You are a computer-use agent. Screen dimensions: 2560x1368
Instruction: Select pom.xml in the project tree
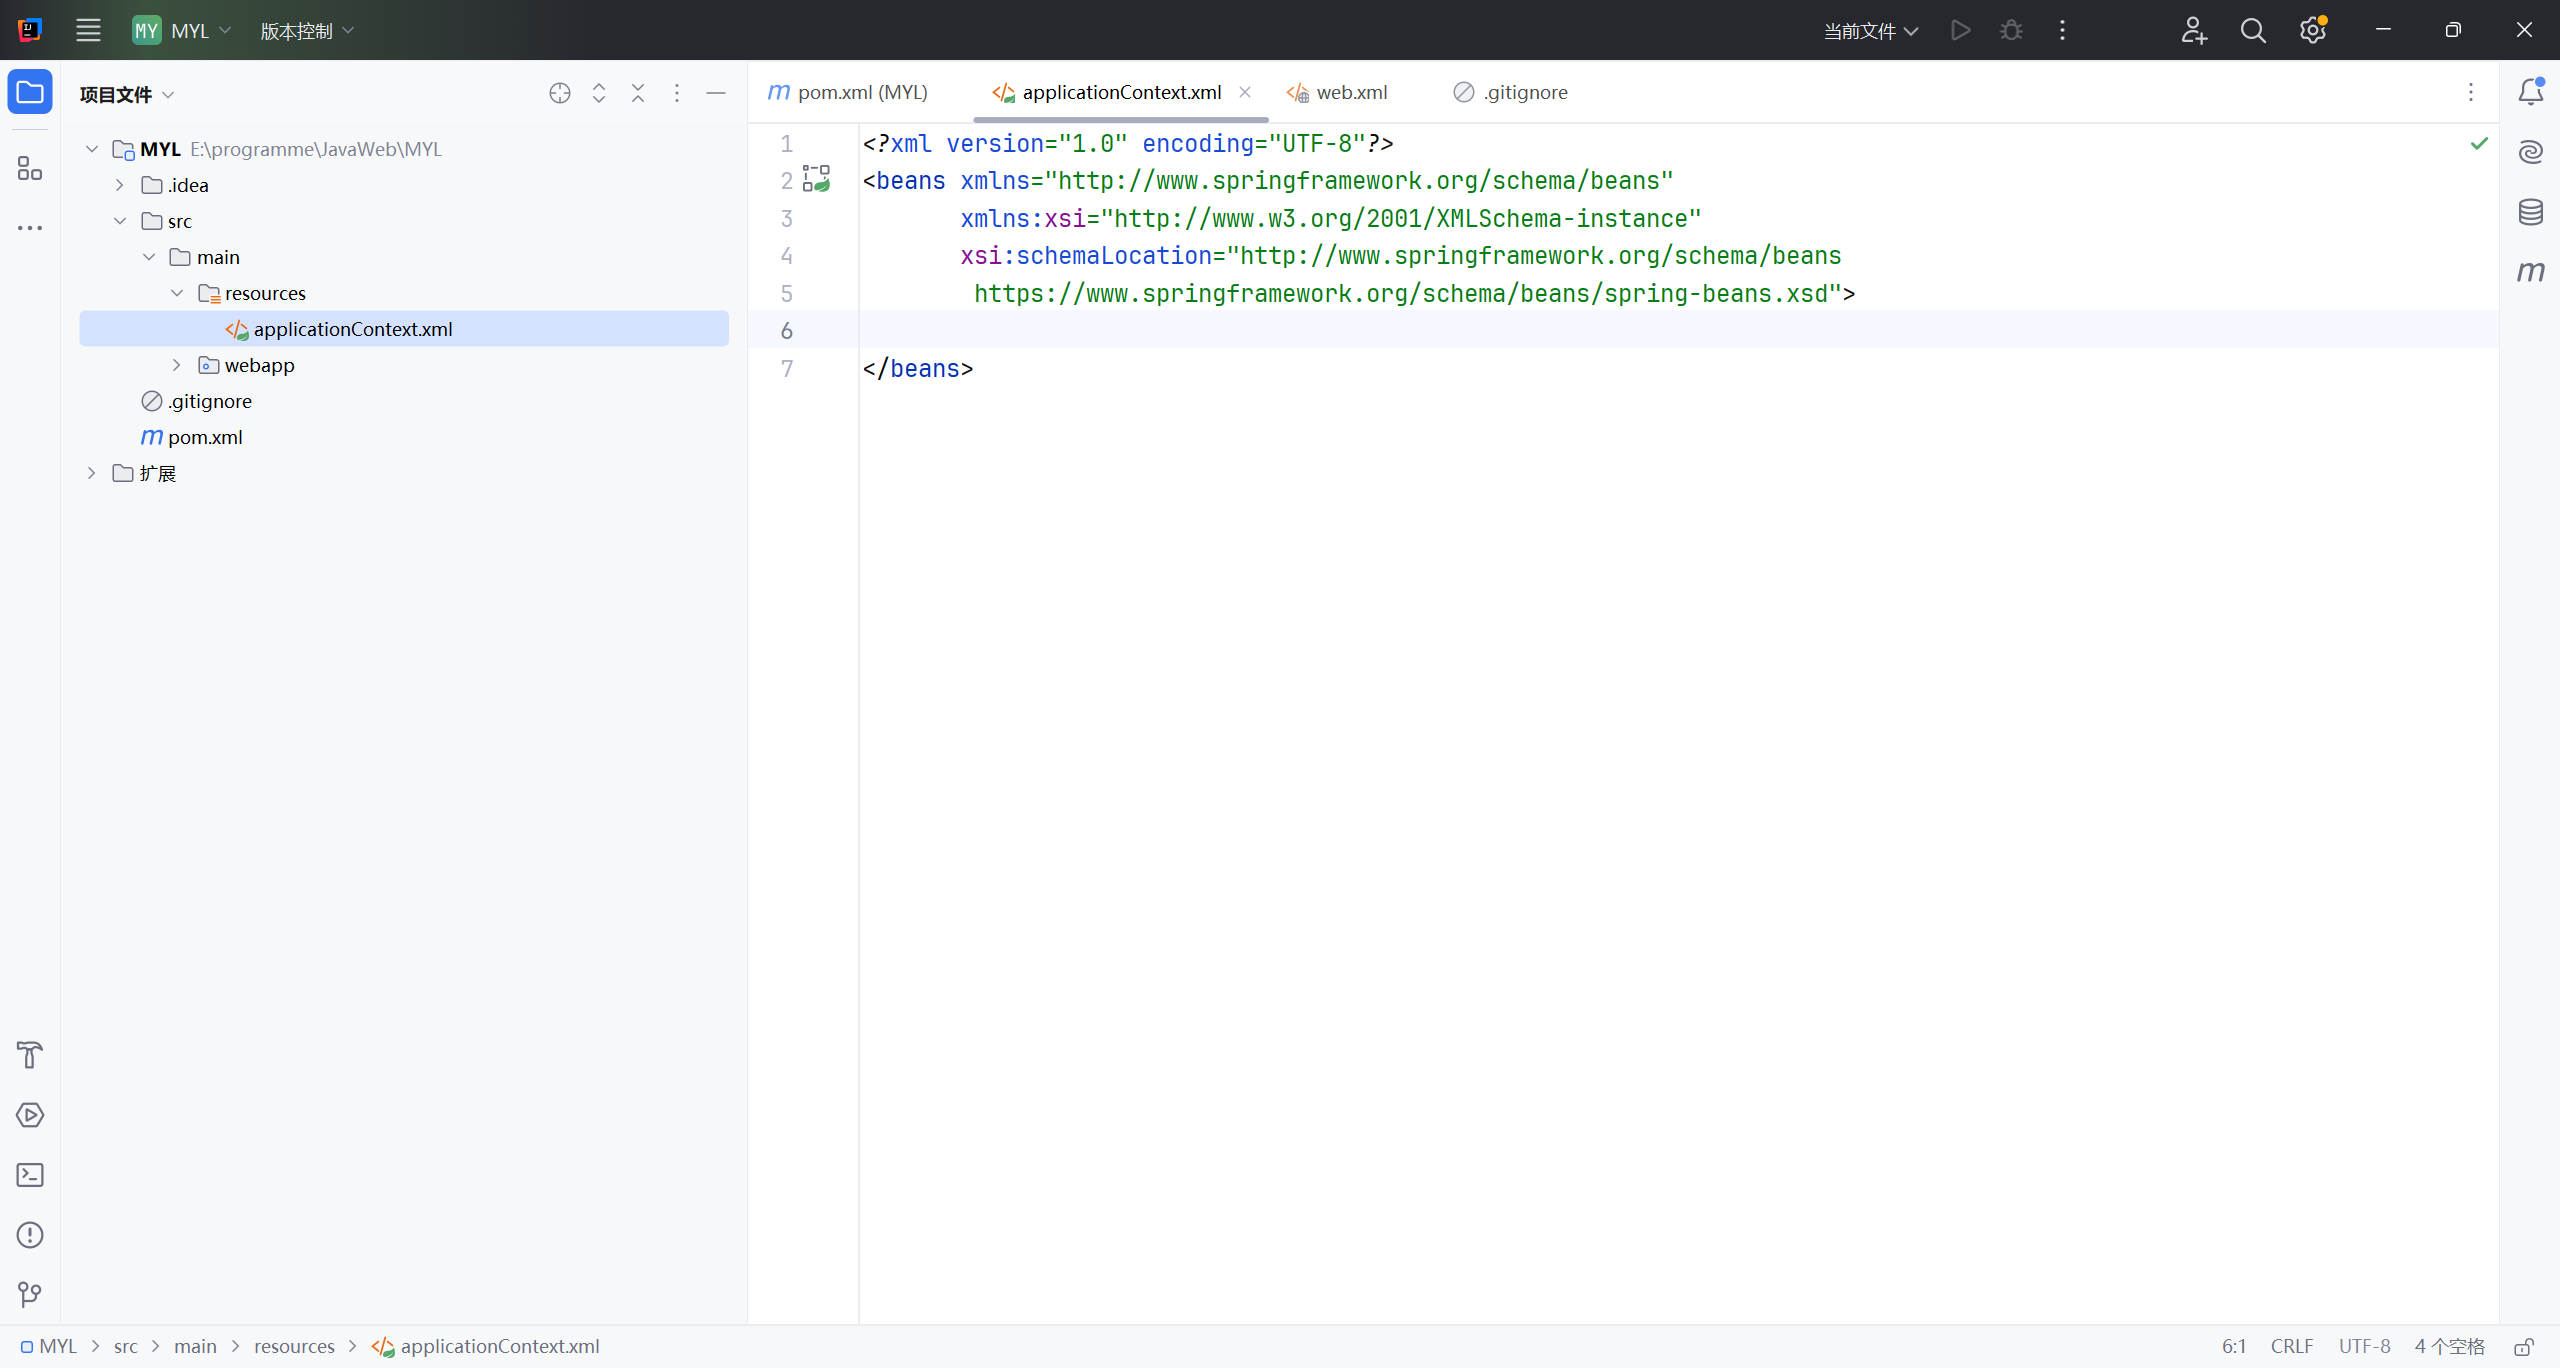tap(204, 437)
